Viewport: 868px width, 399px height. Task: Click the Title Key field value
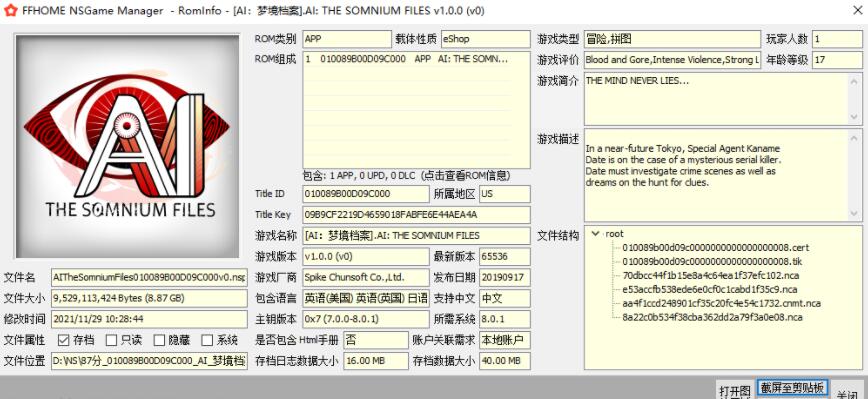point(416,215)
